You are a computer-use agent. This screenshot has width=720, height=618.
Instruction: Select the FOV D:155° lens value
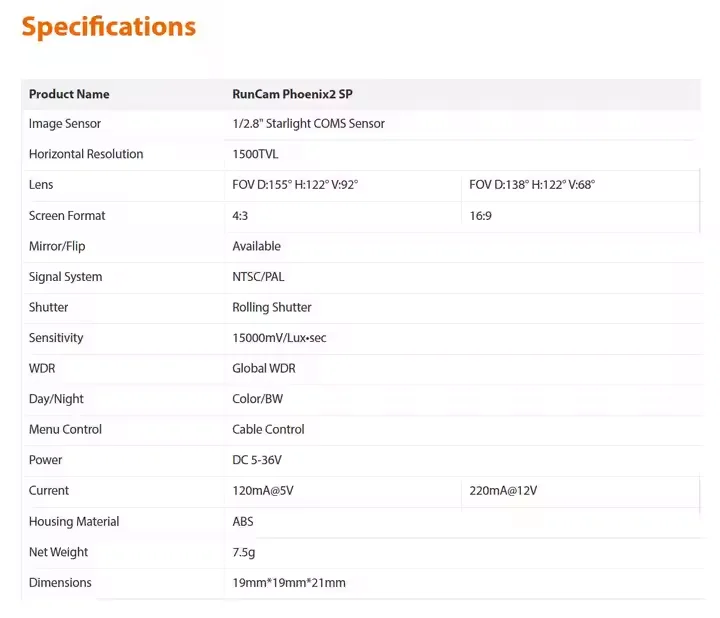[295, 185]
